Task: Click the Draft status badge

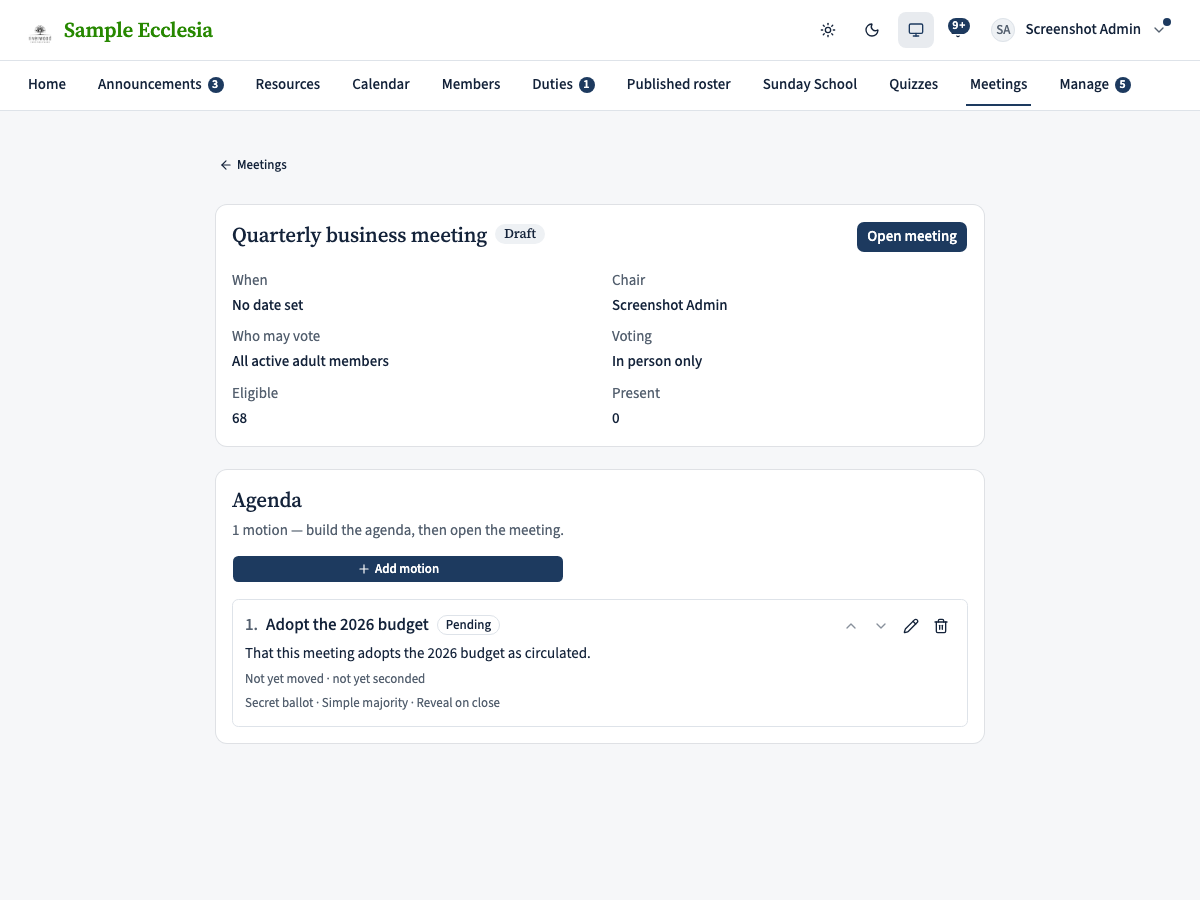Action: [x=520, y=234]
